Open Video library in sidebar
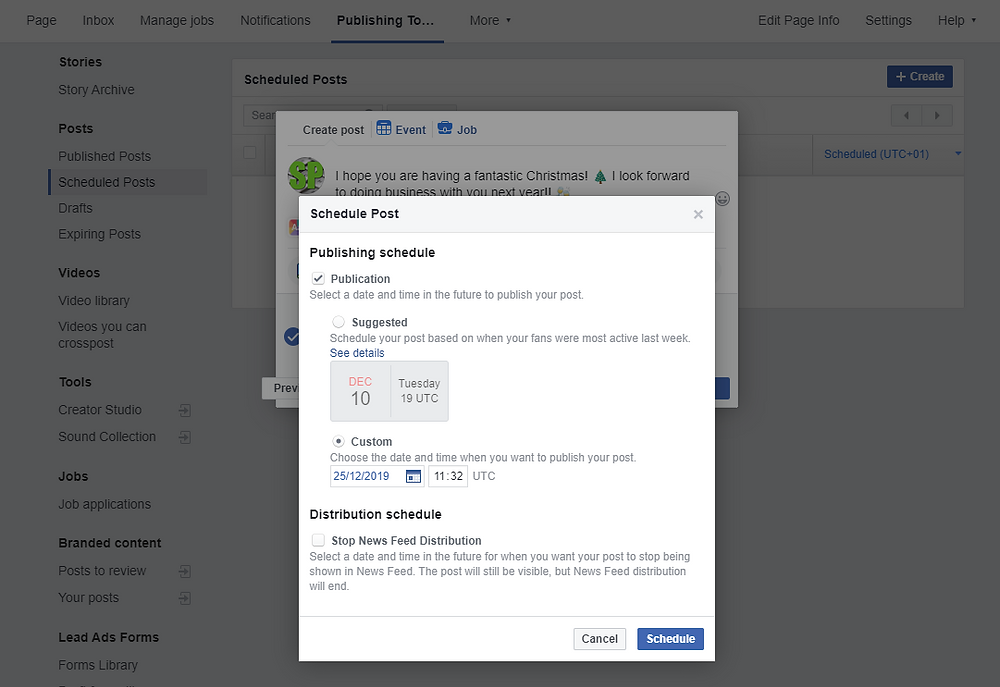Screen dimensions: 1000x687 tap(94, 300)
